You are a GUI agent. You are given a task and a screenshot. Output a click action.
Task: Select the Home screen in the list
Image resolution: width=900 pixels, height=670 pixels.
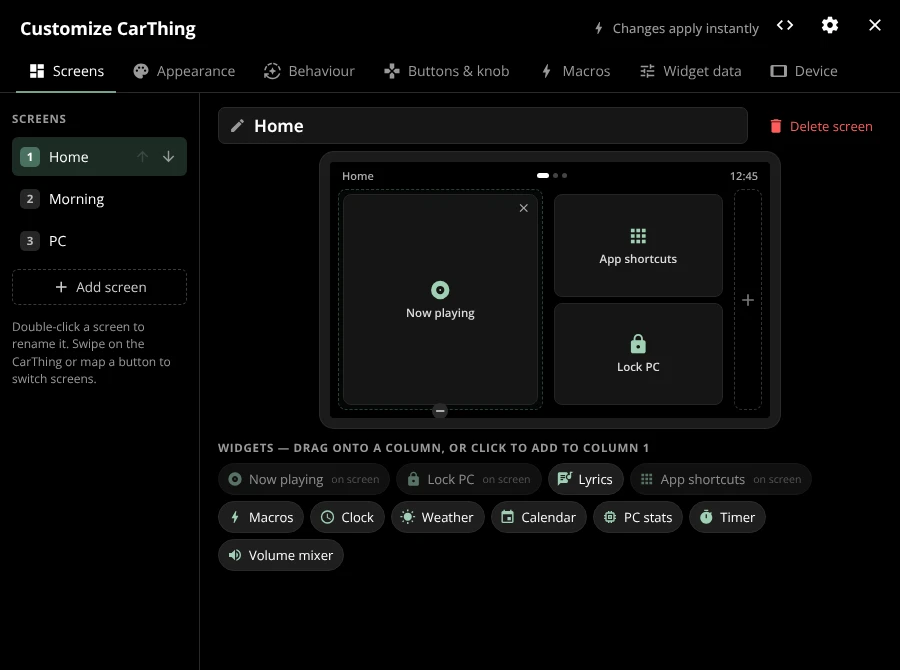99,157
